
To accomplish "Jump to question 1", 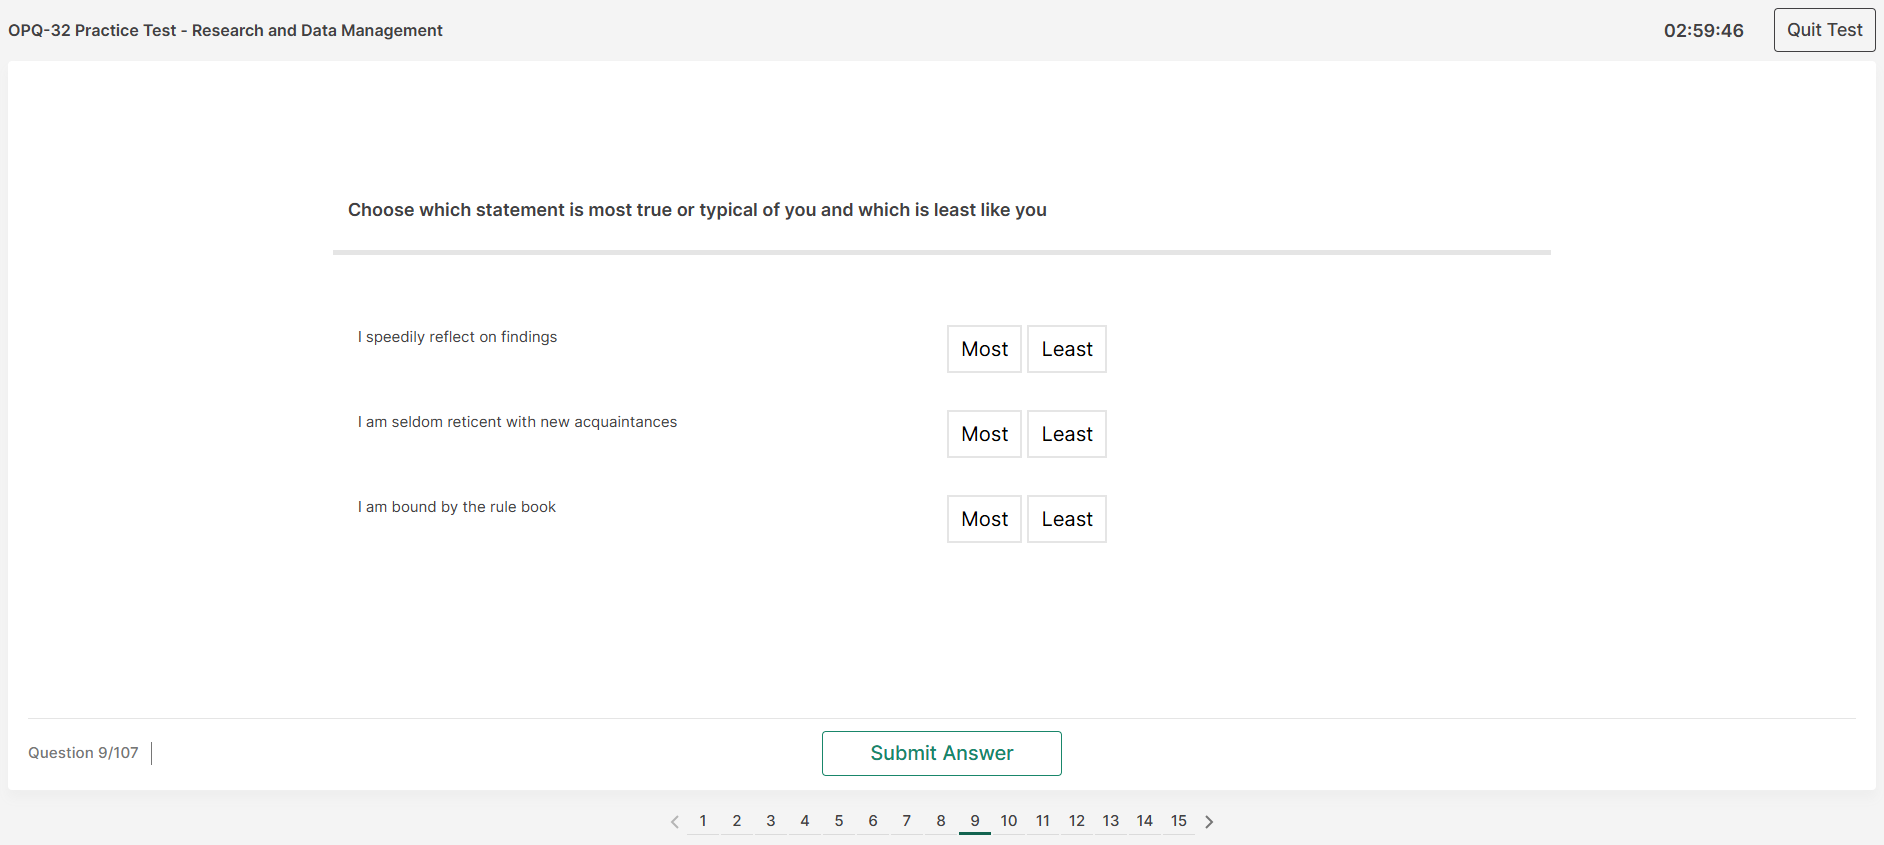I will 703,821.
